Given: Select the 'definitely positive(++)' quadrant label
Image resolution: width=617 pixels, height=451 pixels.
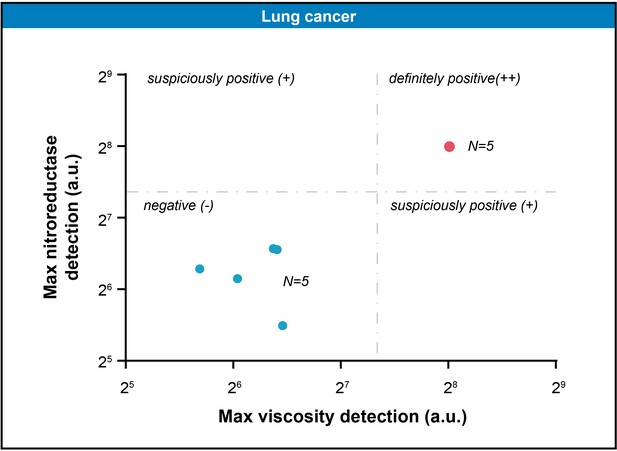Looking at the screenshot, I should pyautogui.click(x=455, y=79).
